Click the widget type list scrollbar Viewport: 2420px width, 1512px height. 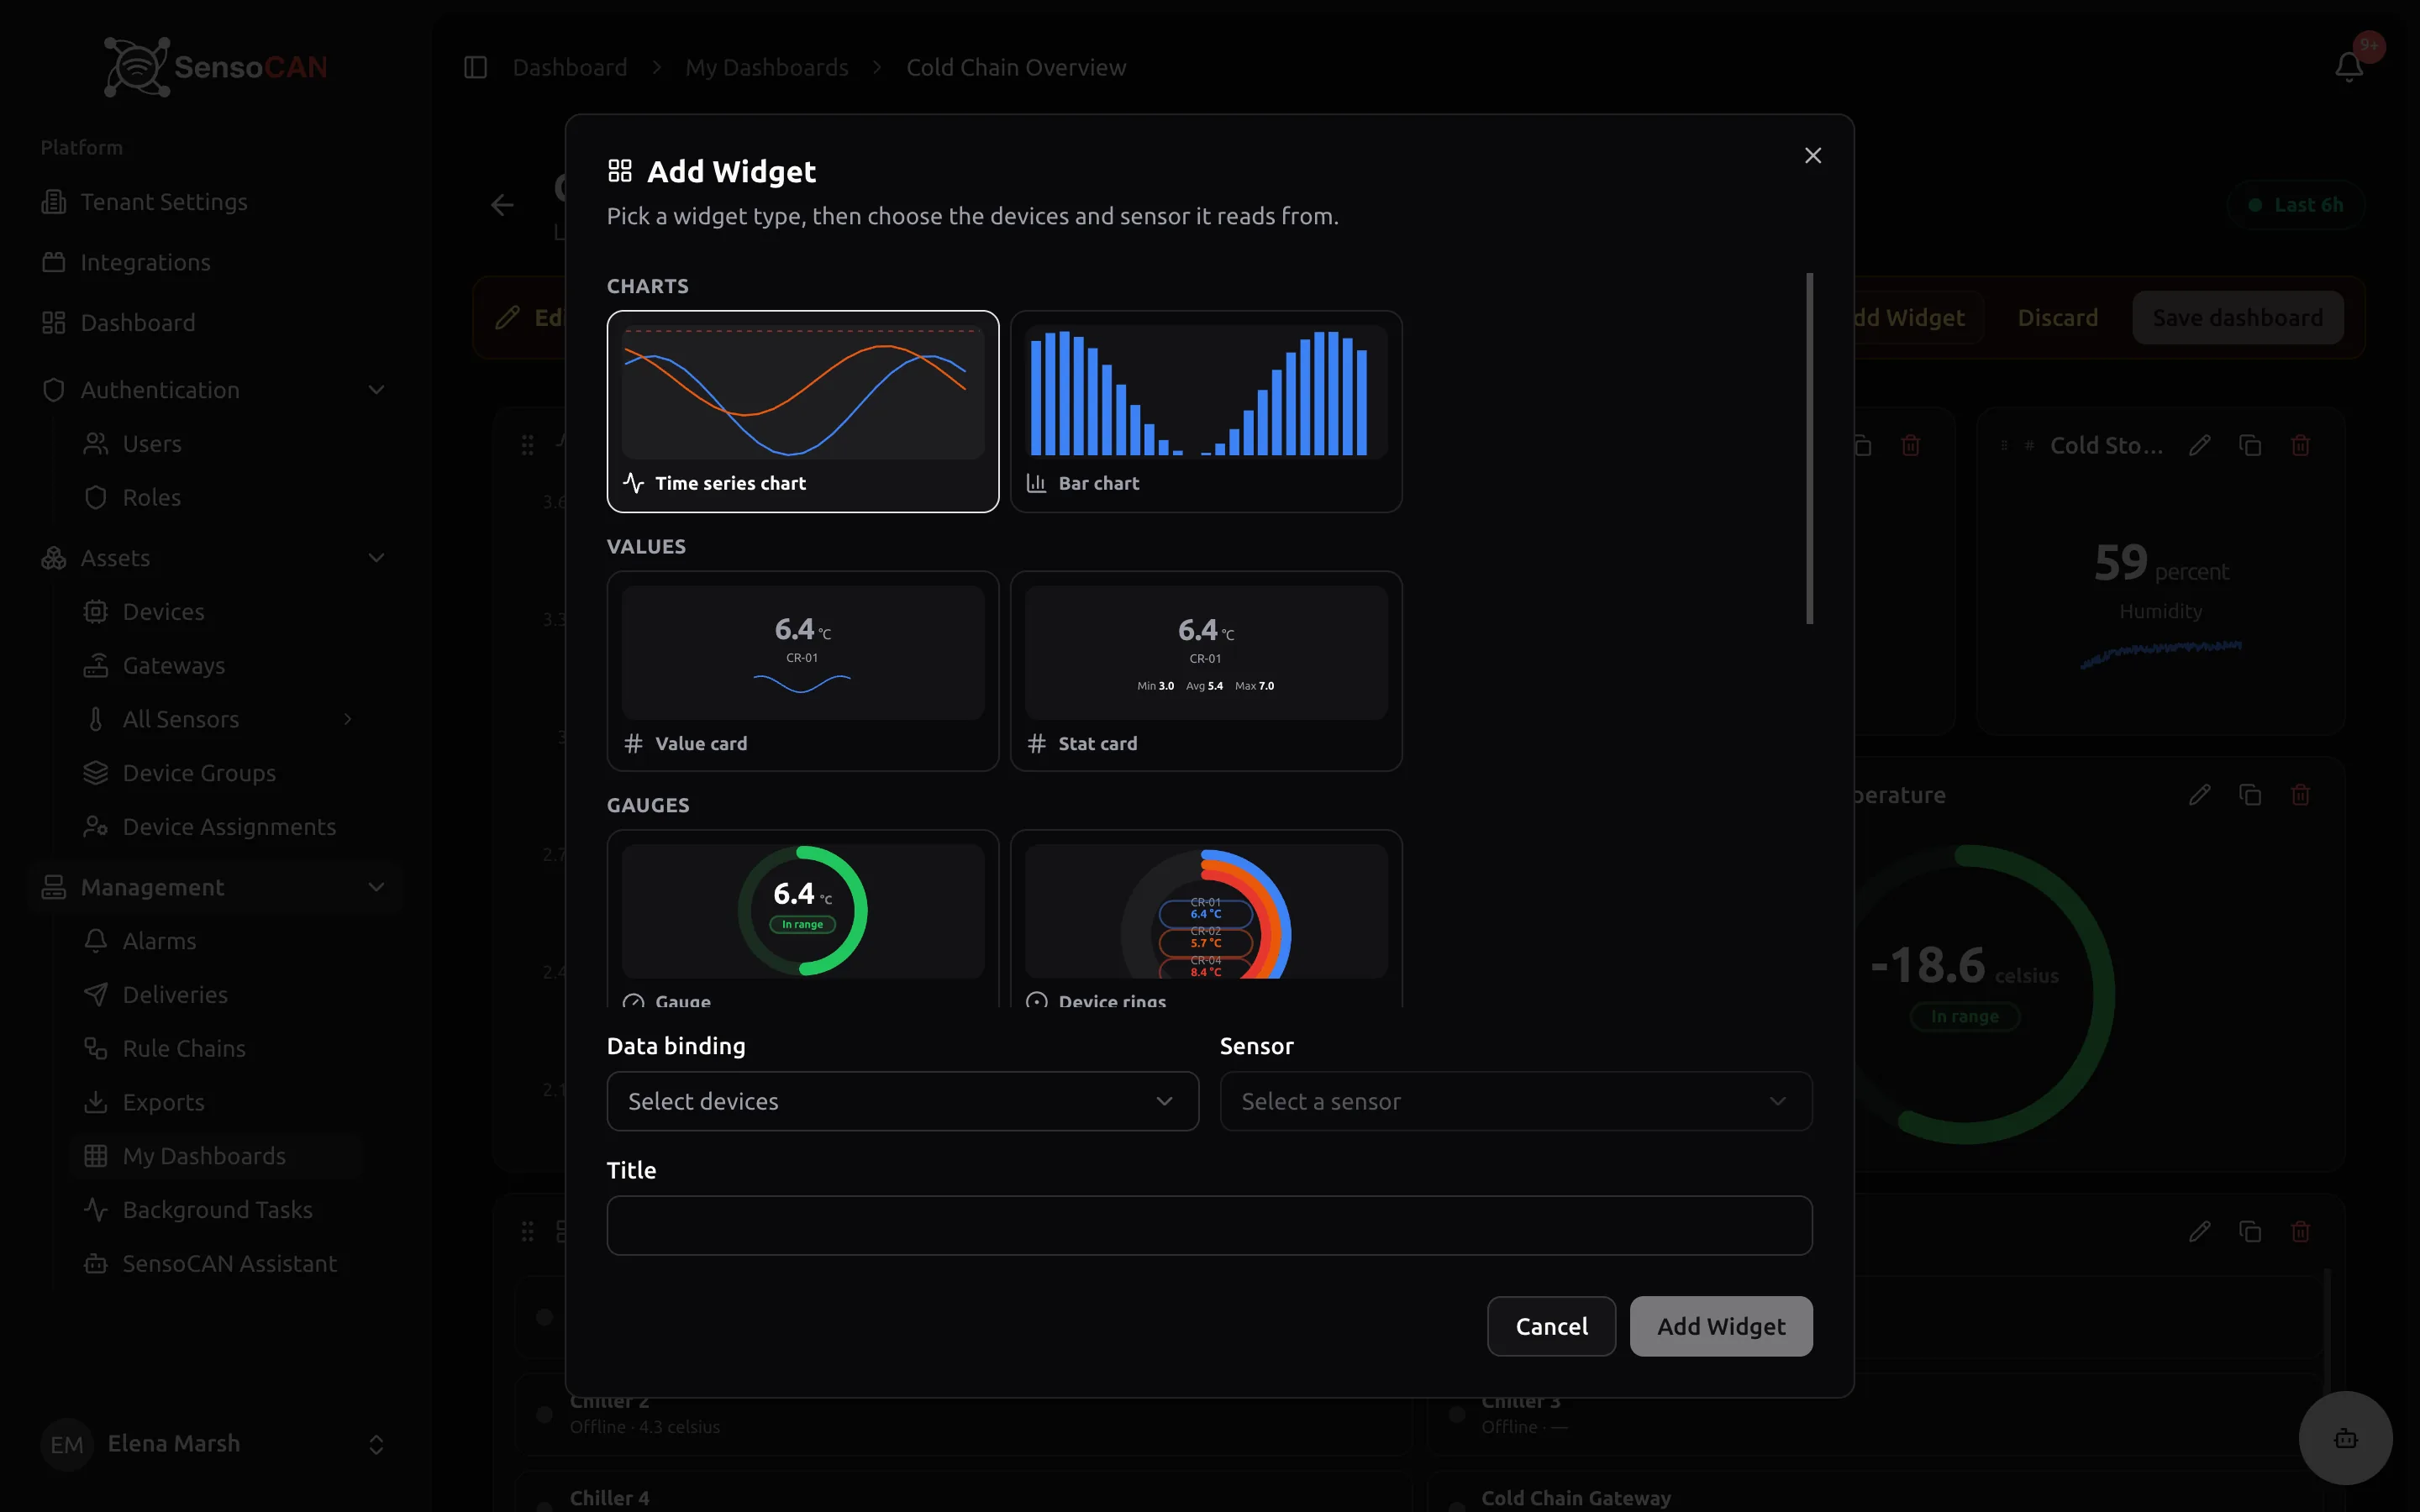pyautogui.click(x=1809, y=448)
